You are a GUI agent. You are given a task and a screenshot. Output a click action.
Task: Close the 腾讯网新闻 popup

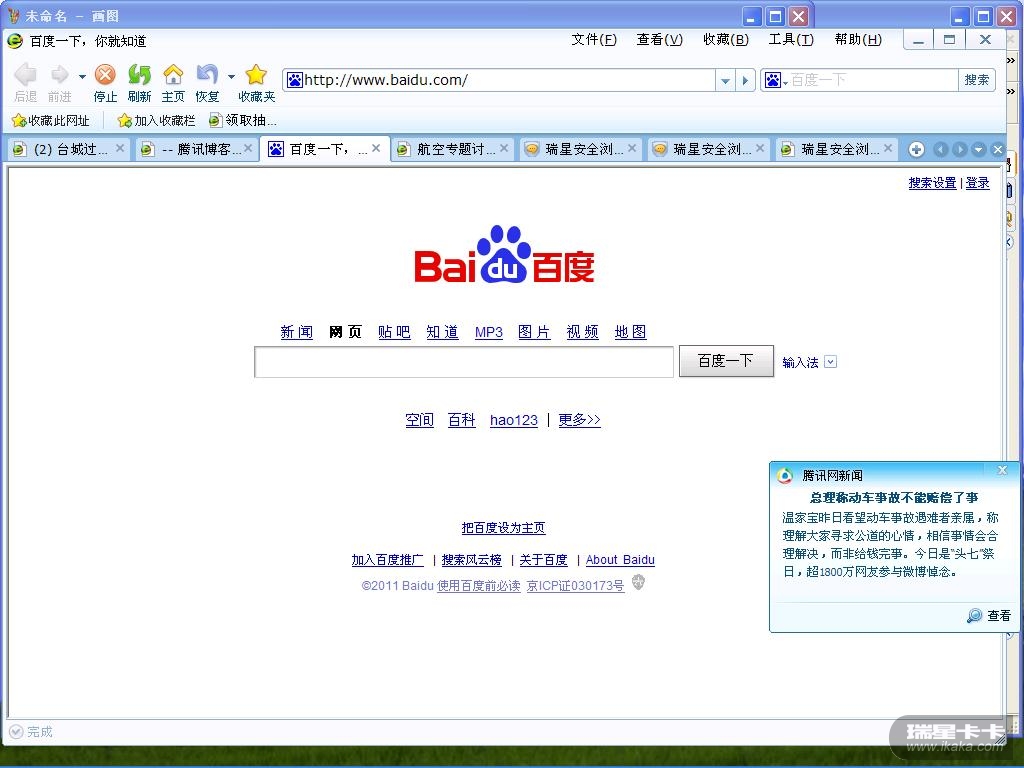1002,470
